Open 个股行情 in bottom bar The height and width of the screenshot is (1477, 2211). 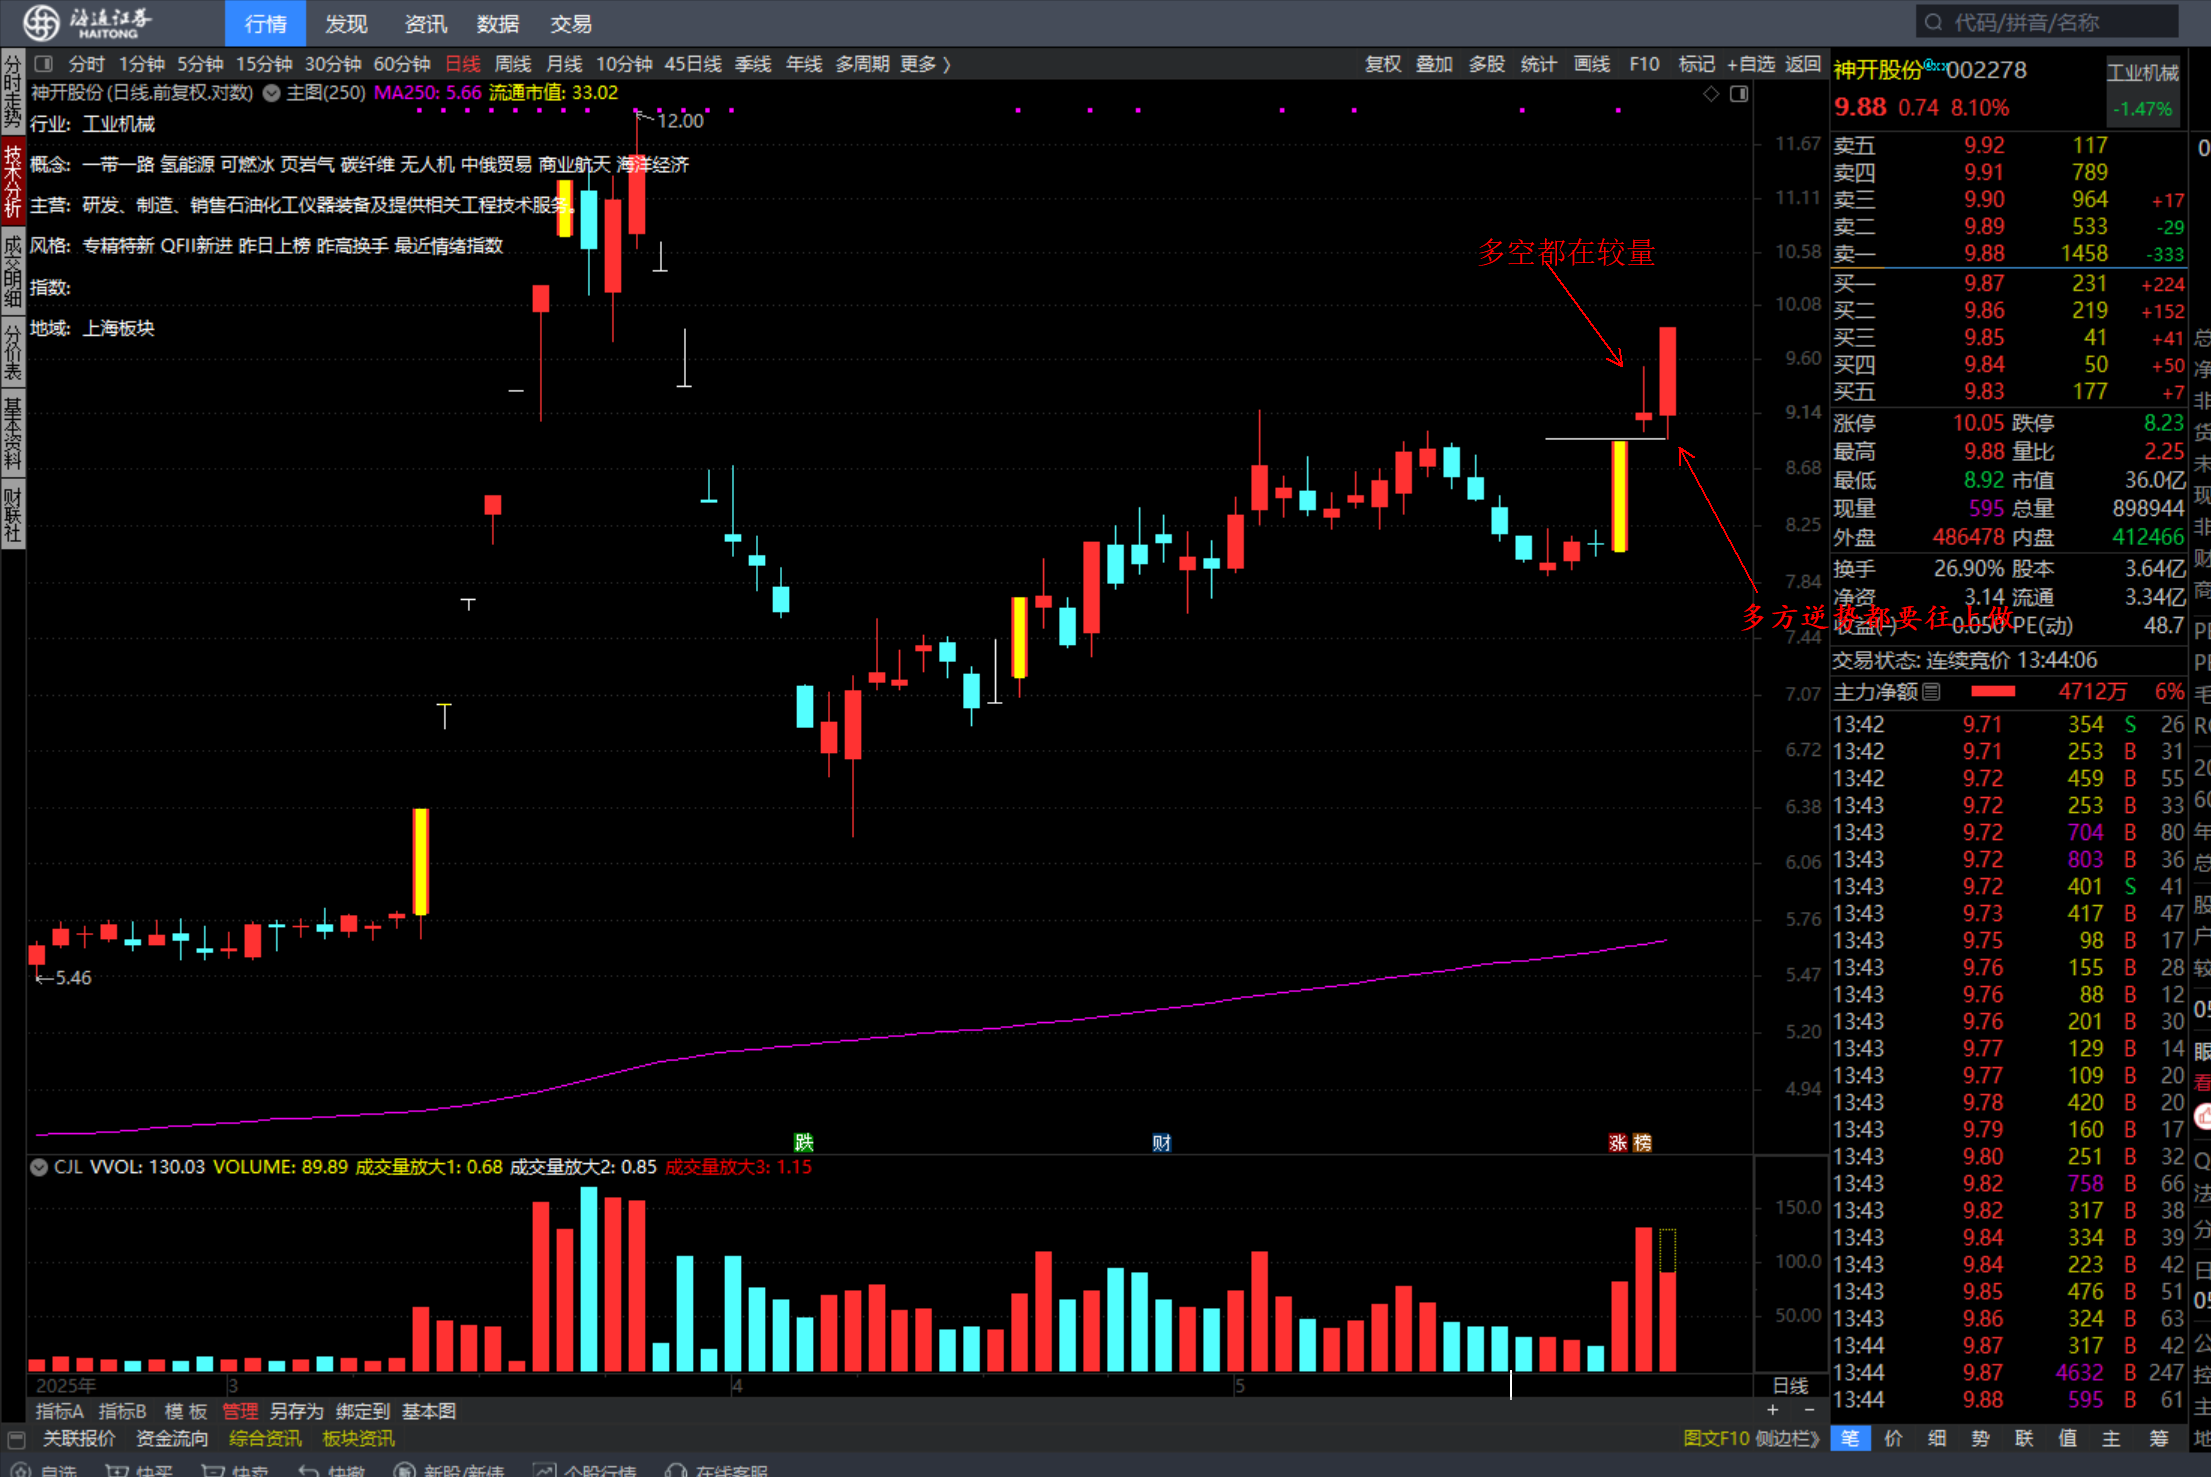[585, 1470]
